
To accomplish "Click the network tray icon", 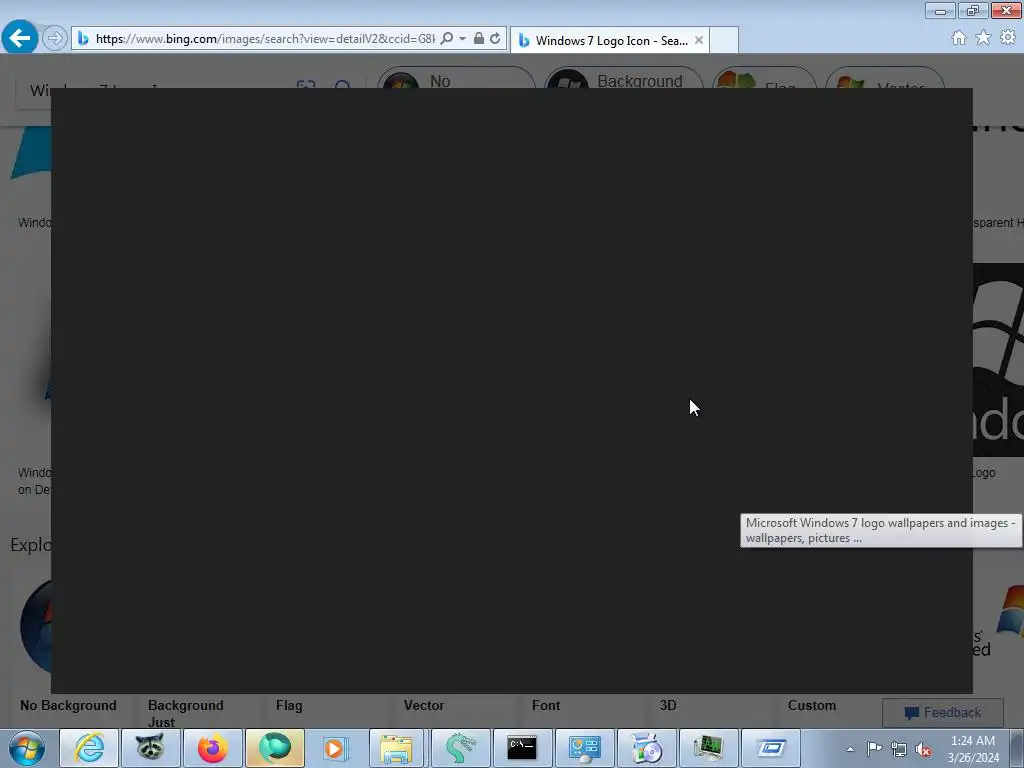I will 899,749.
